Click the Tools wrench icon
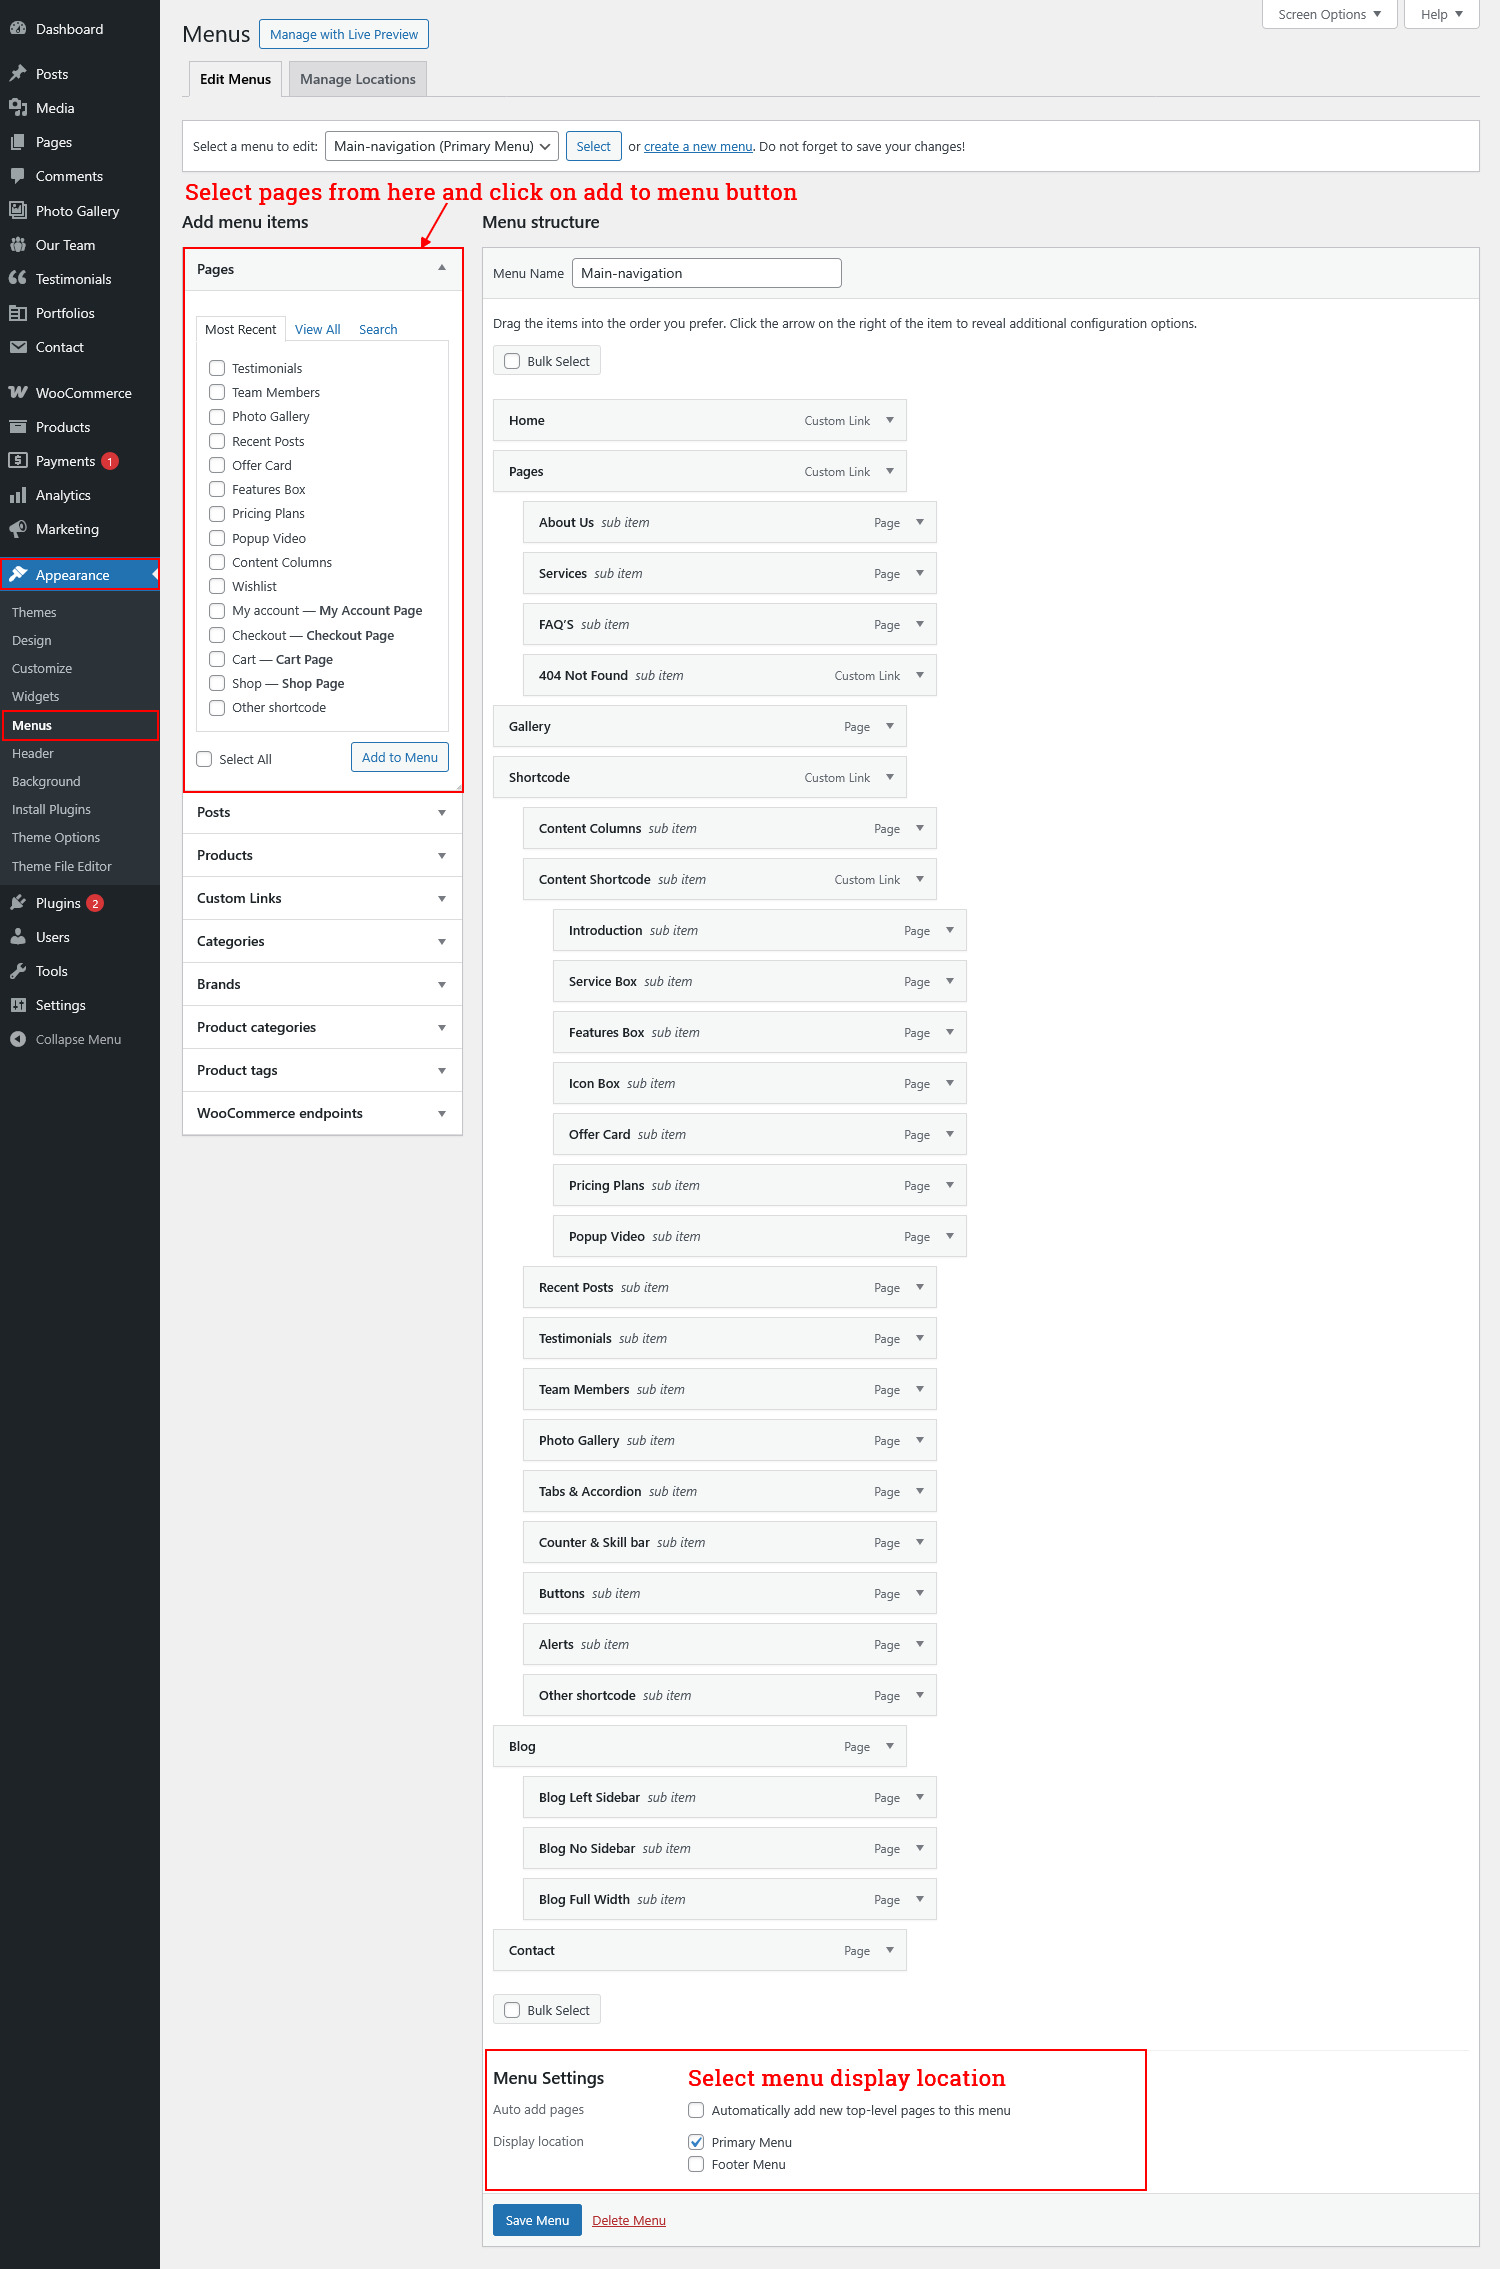 [18, 971]
